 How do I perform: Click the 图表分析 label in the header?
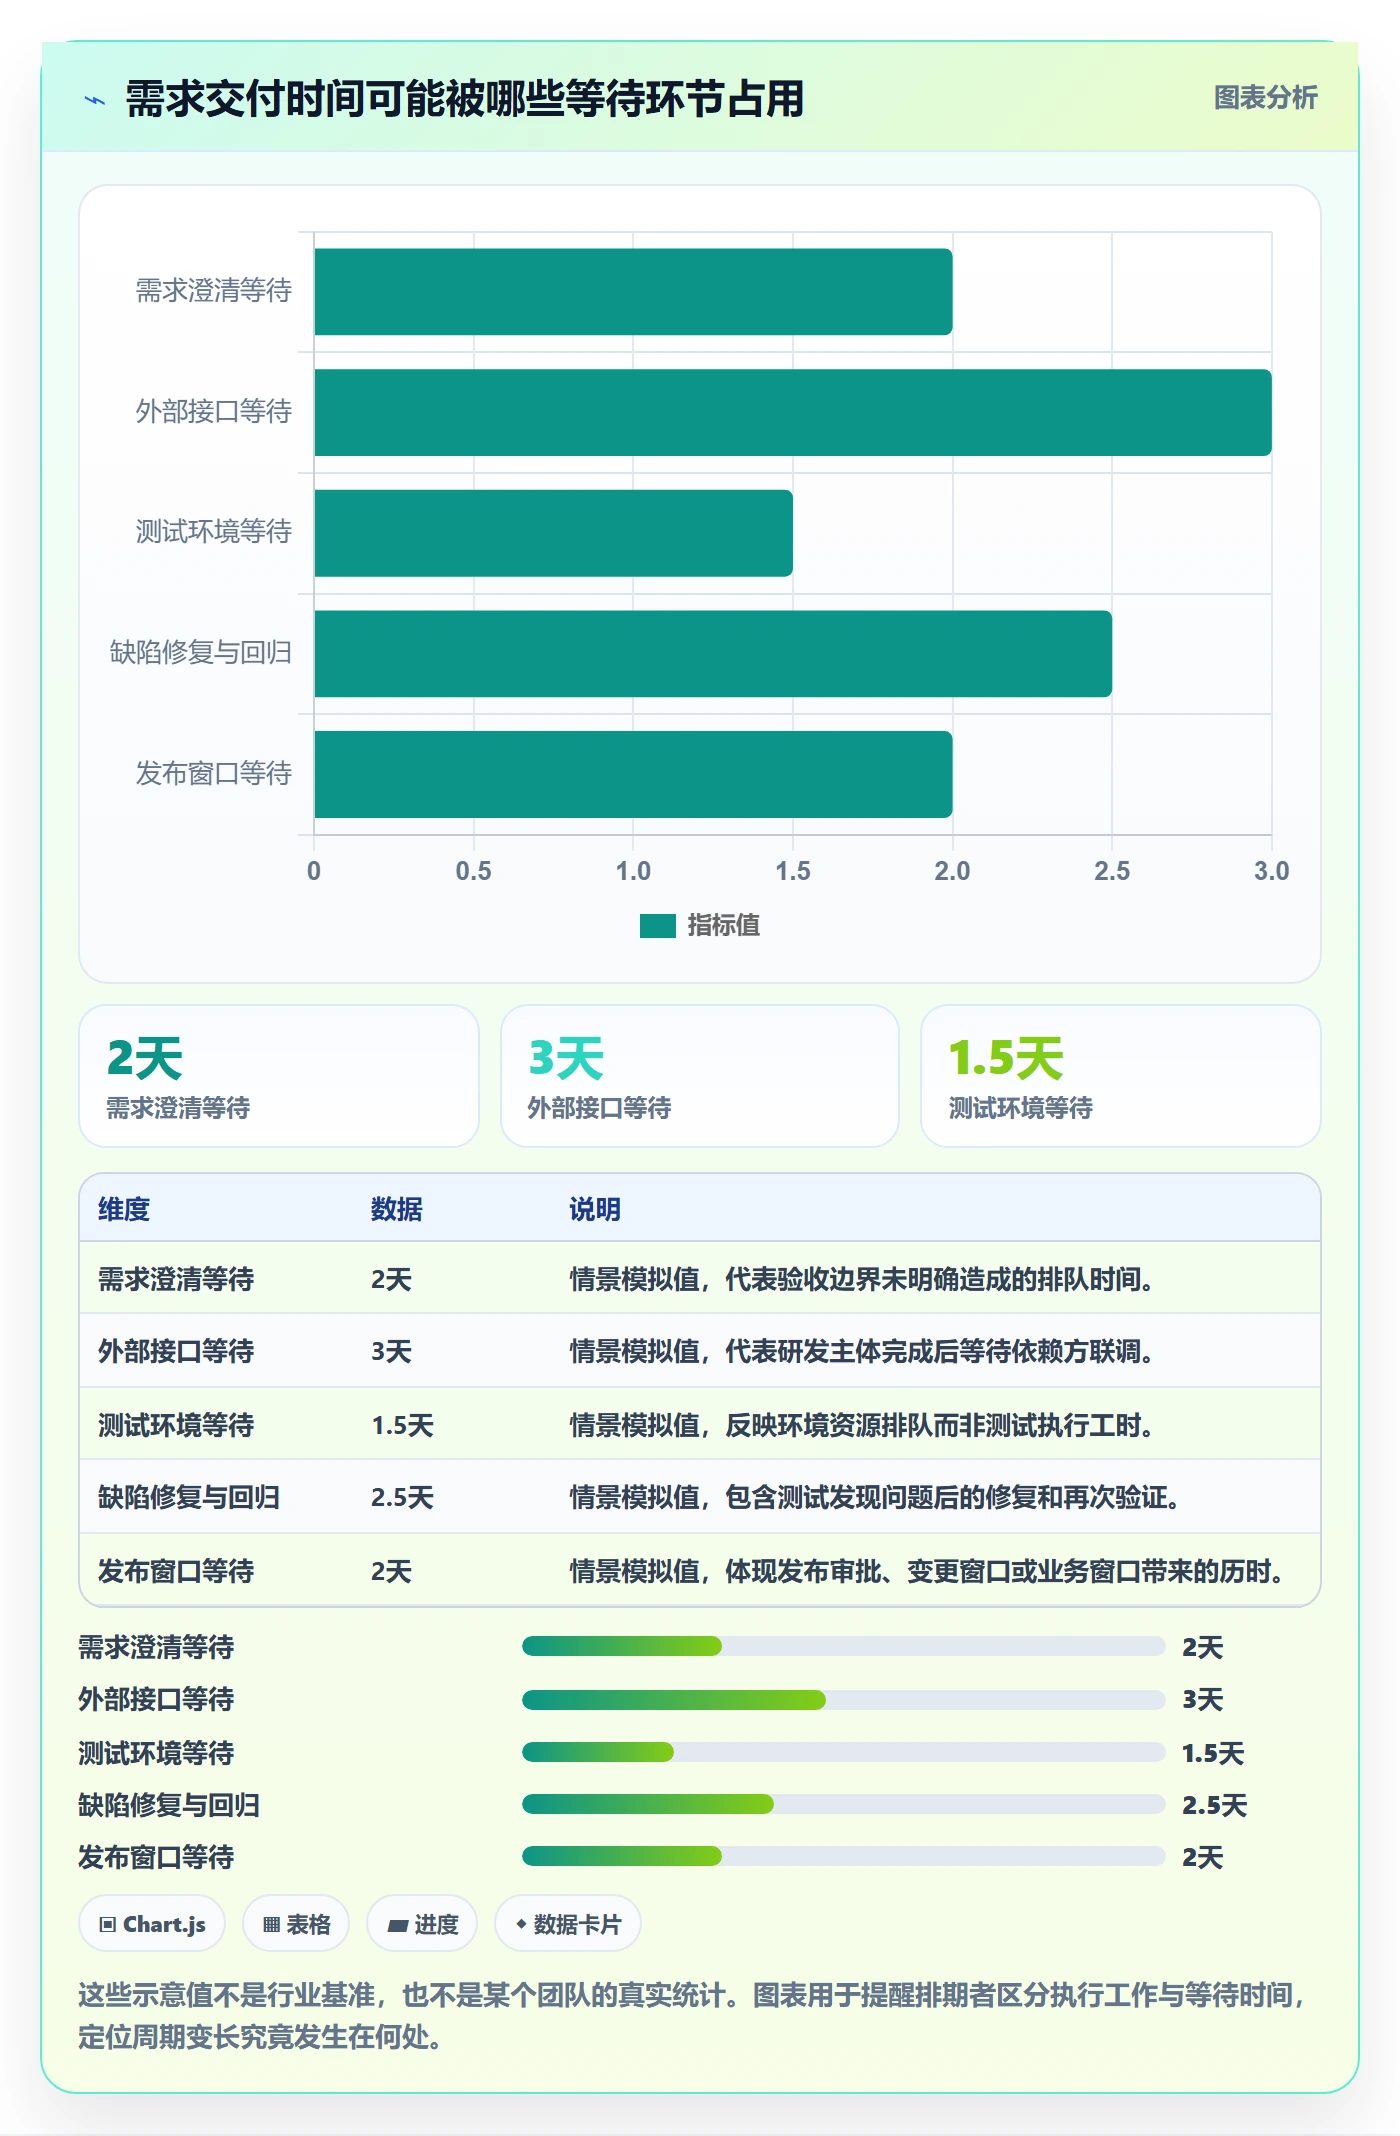(x=1265, y=98)
